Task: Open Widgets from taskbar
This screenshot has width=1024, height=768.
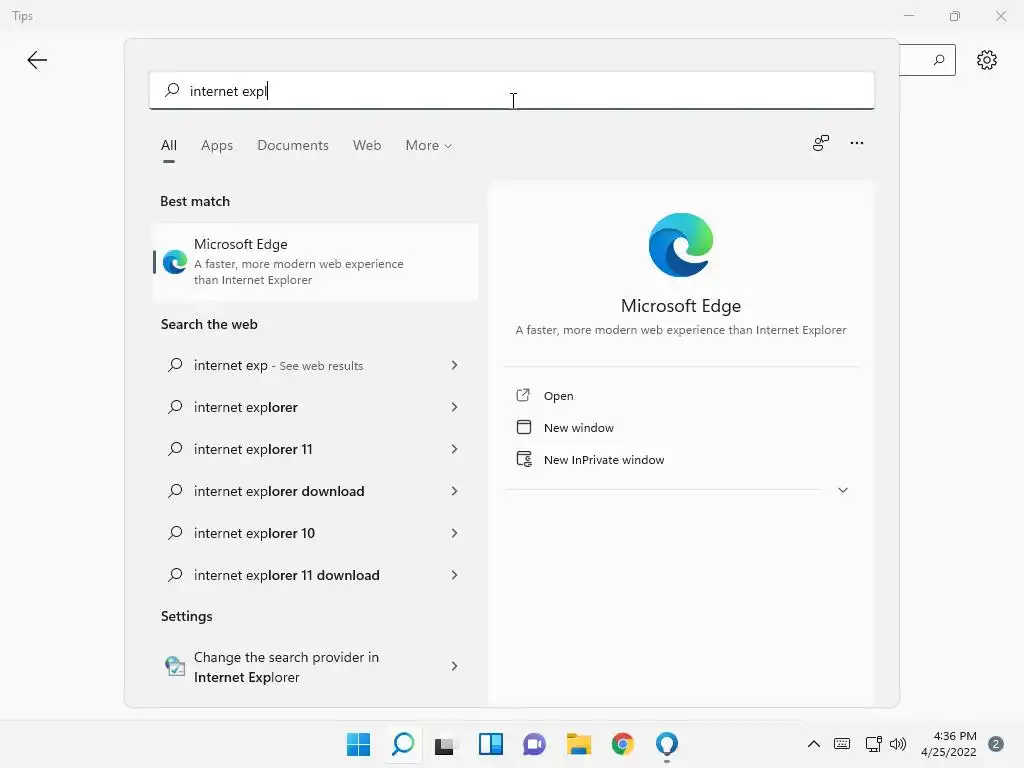Action: 490,744
